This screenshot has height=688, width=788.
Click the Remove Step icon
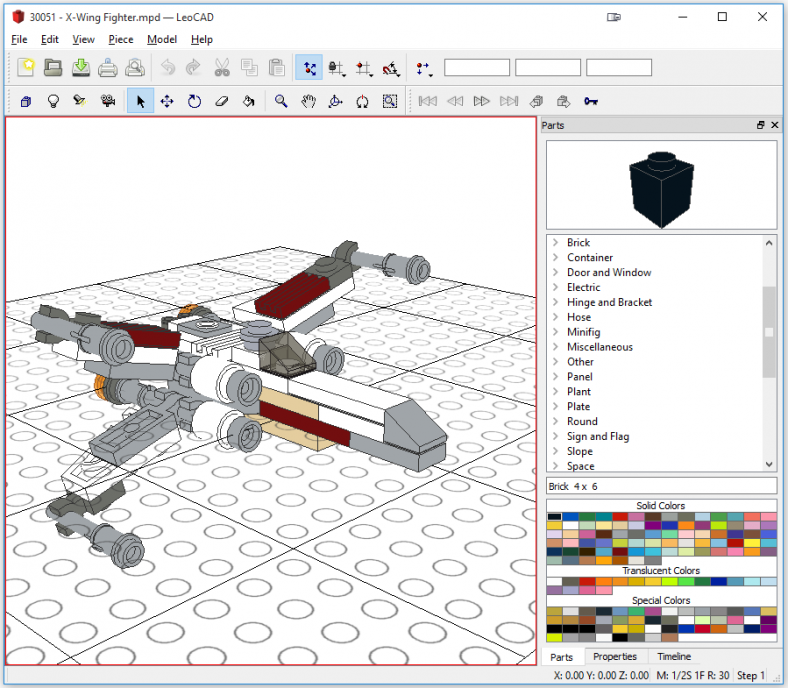(563, 102)
